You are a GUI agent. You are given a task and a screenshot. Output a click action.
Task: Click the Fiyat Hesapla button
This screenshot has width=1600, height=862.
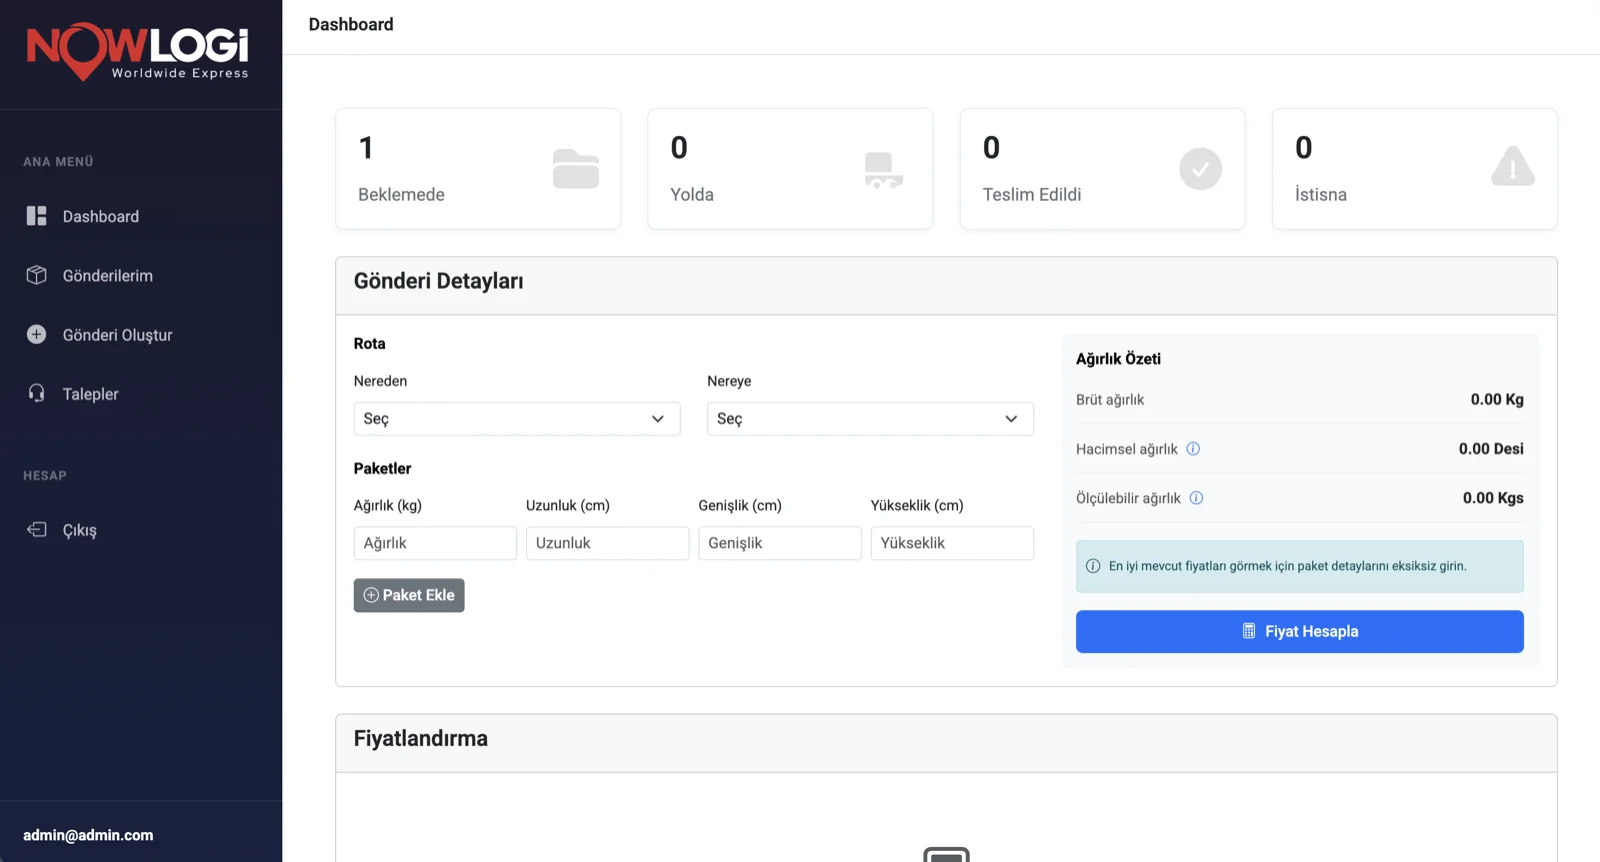[1300, 631]
